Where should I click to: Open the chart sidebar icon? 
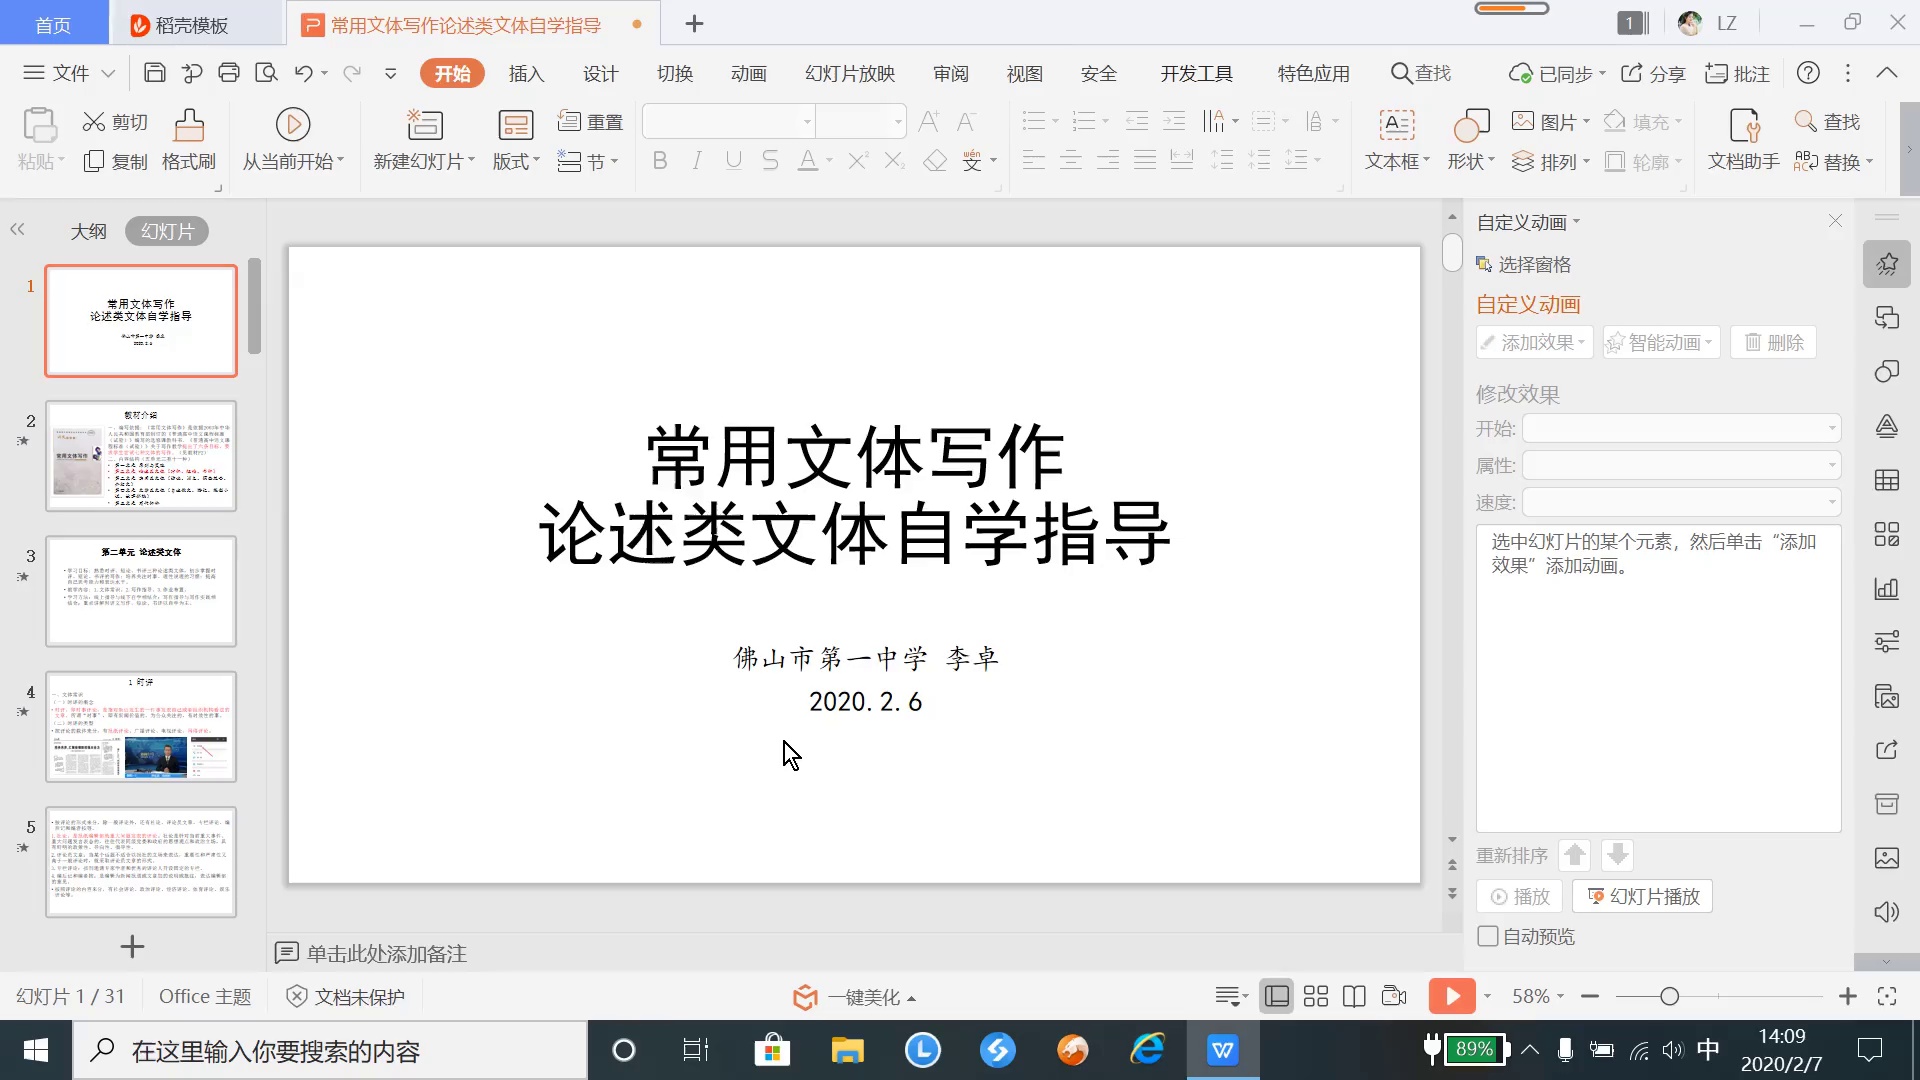tap(1887, 588)
